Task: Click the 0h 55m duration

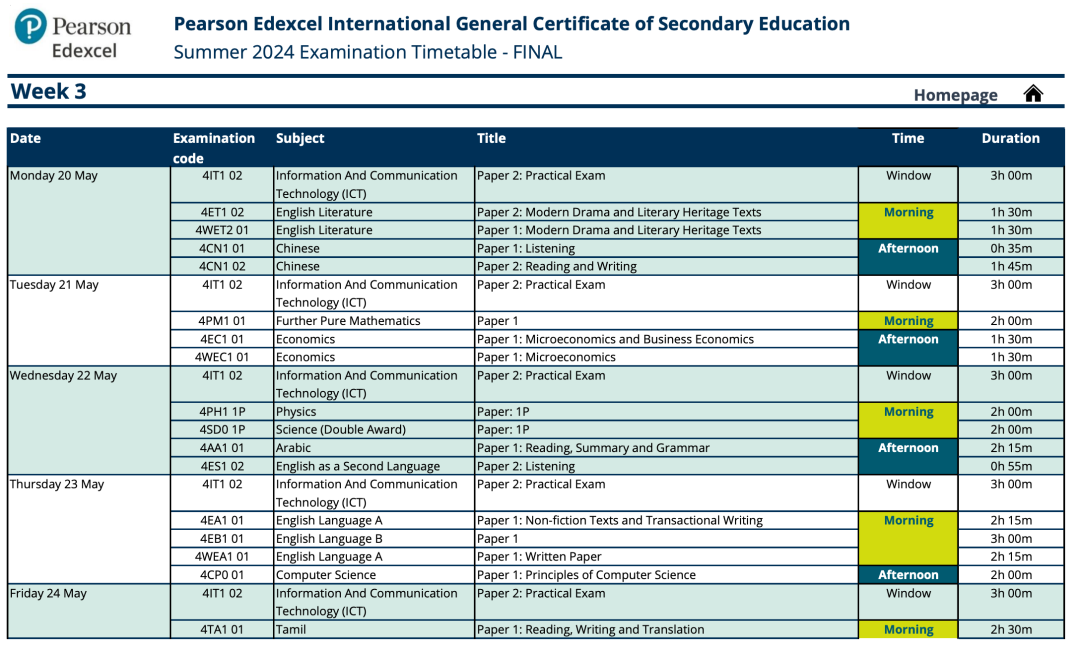Action: pos(1011,466)
